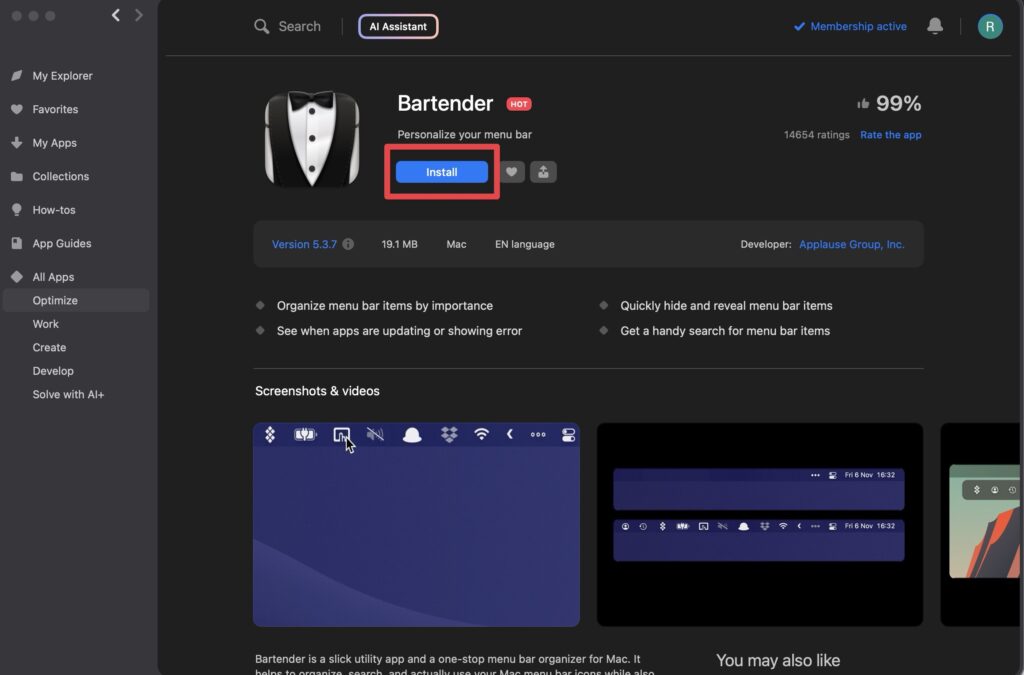Click Rate the app link
This screenshot has height=675, width=1024.
tap(890, 134)
